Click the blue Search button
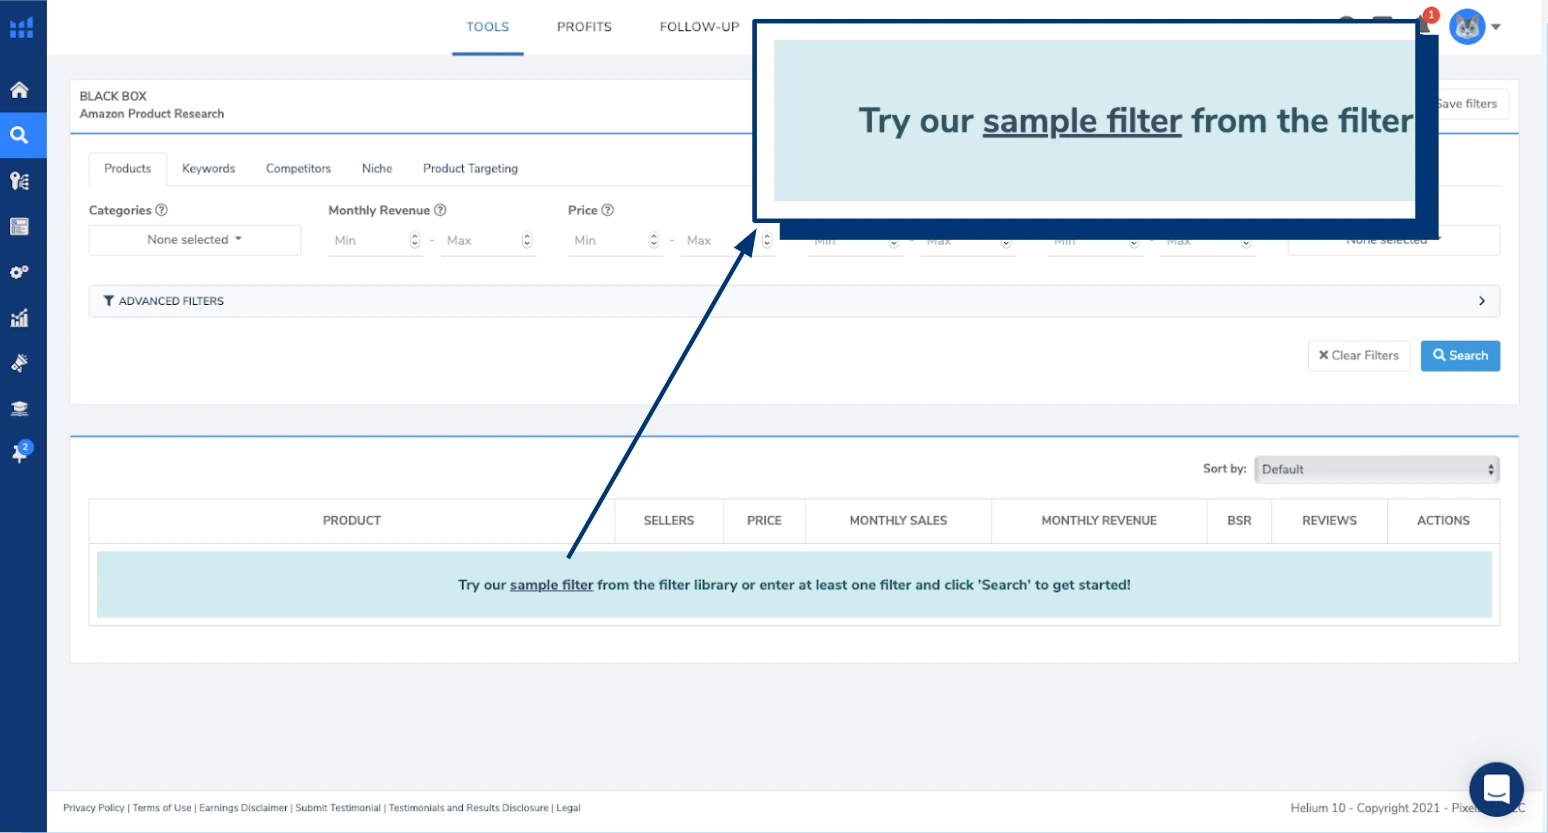The image size is (1548, 833). click(x=1459, y=356)
